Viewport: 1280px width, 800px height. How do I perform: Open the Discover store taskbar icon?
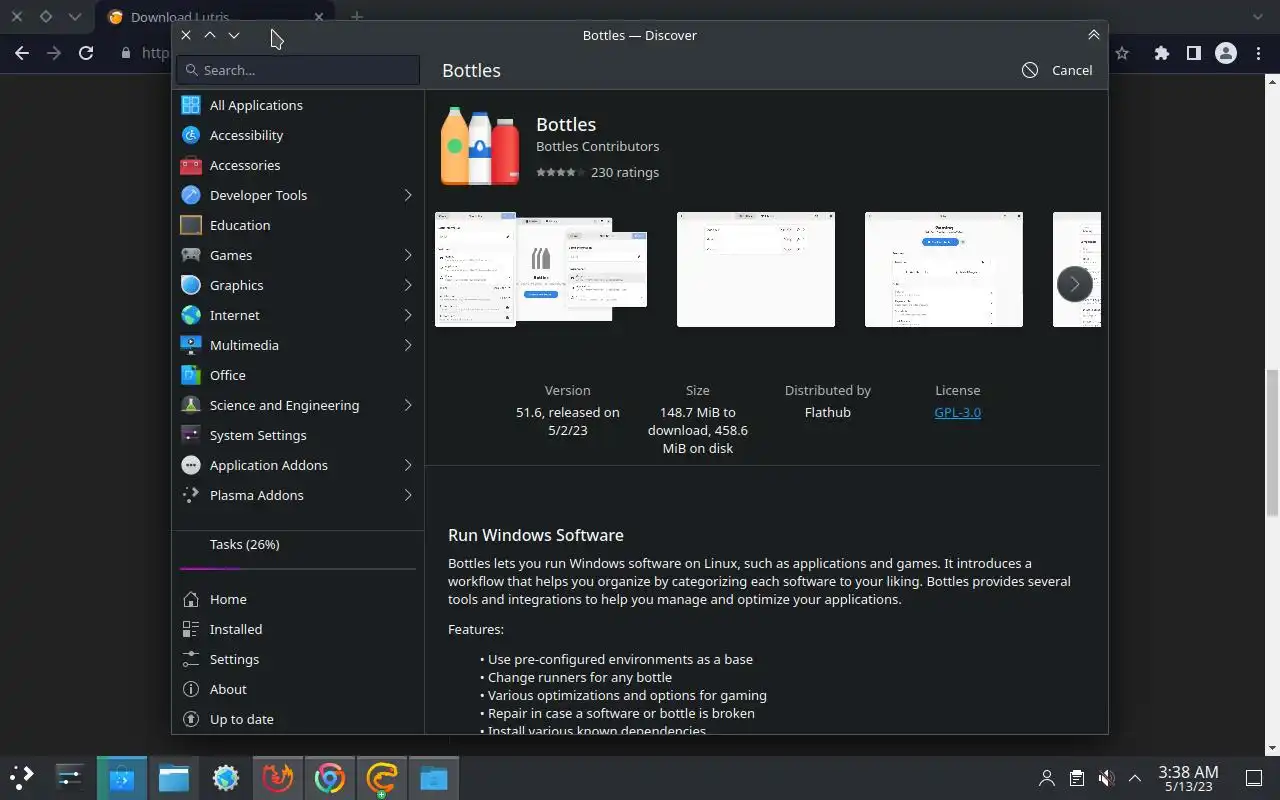pos(122,777)
